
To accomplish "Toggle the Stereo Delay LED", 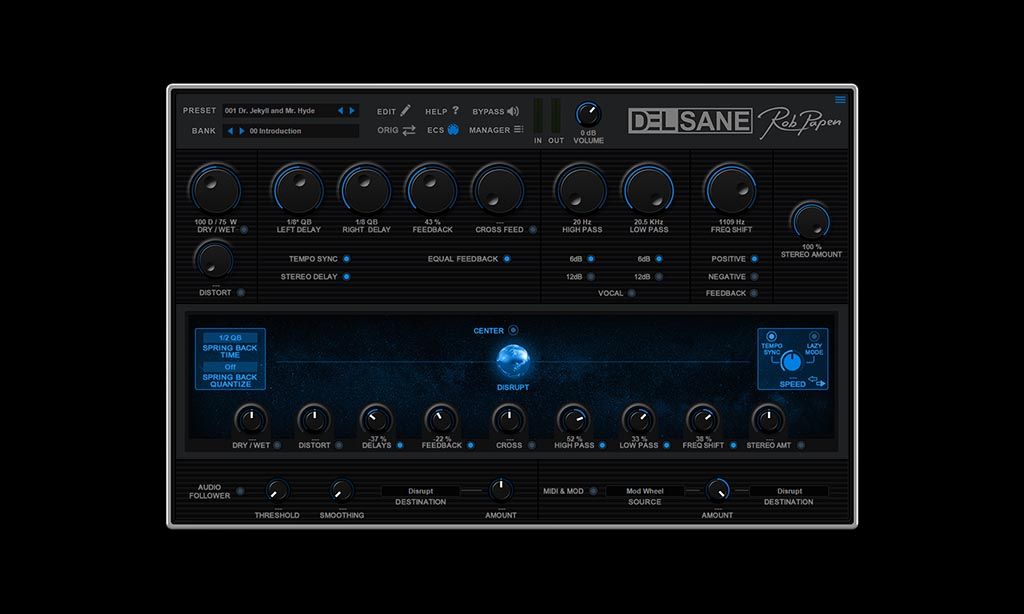I will click(346, 276).
